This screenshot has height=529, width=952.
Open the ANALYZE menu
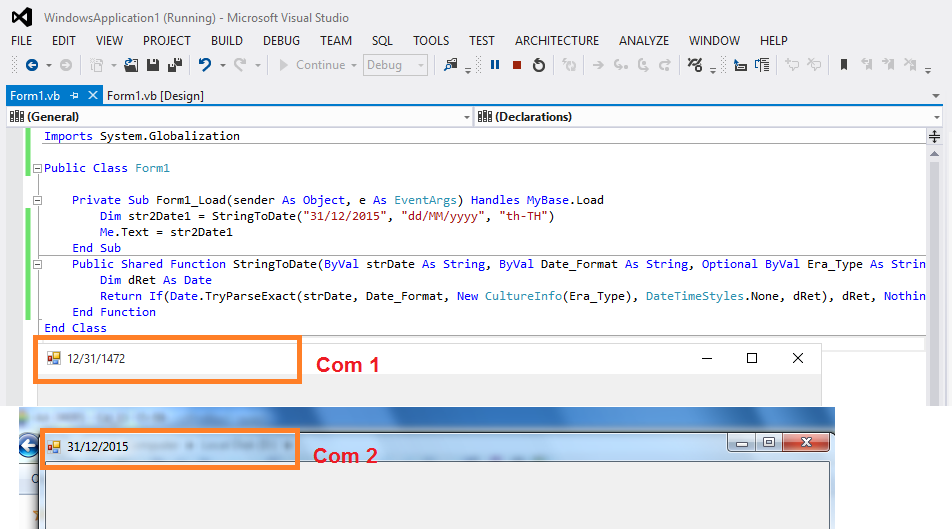[x=644, y=41]
